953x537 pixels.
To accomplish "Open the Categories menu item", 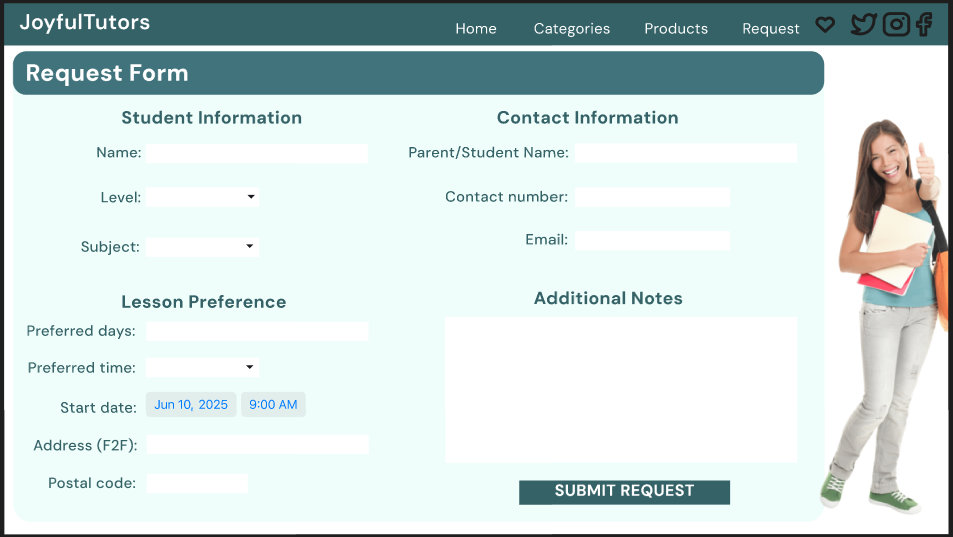I will click(572, 29).
